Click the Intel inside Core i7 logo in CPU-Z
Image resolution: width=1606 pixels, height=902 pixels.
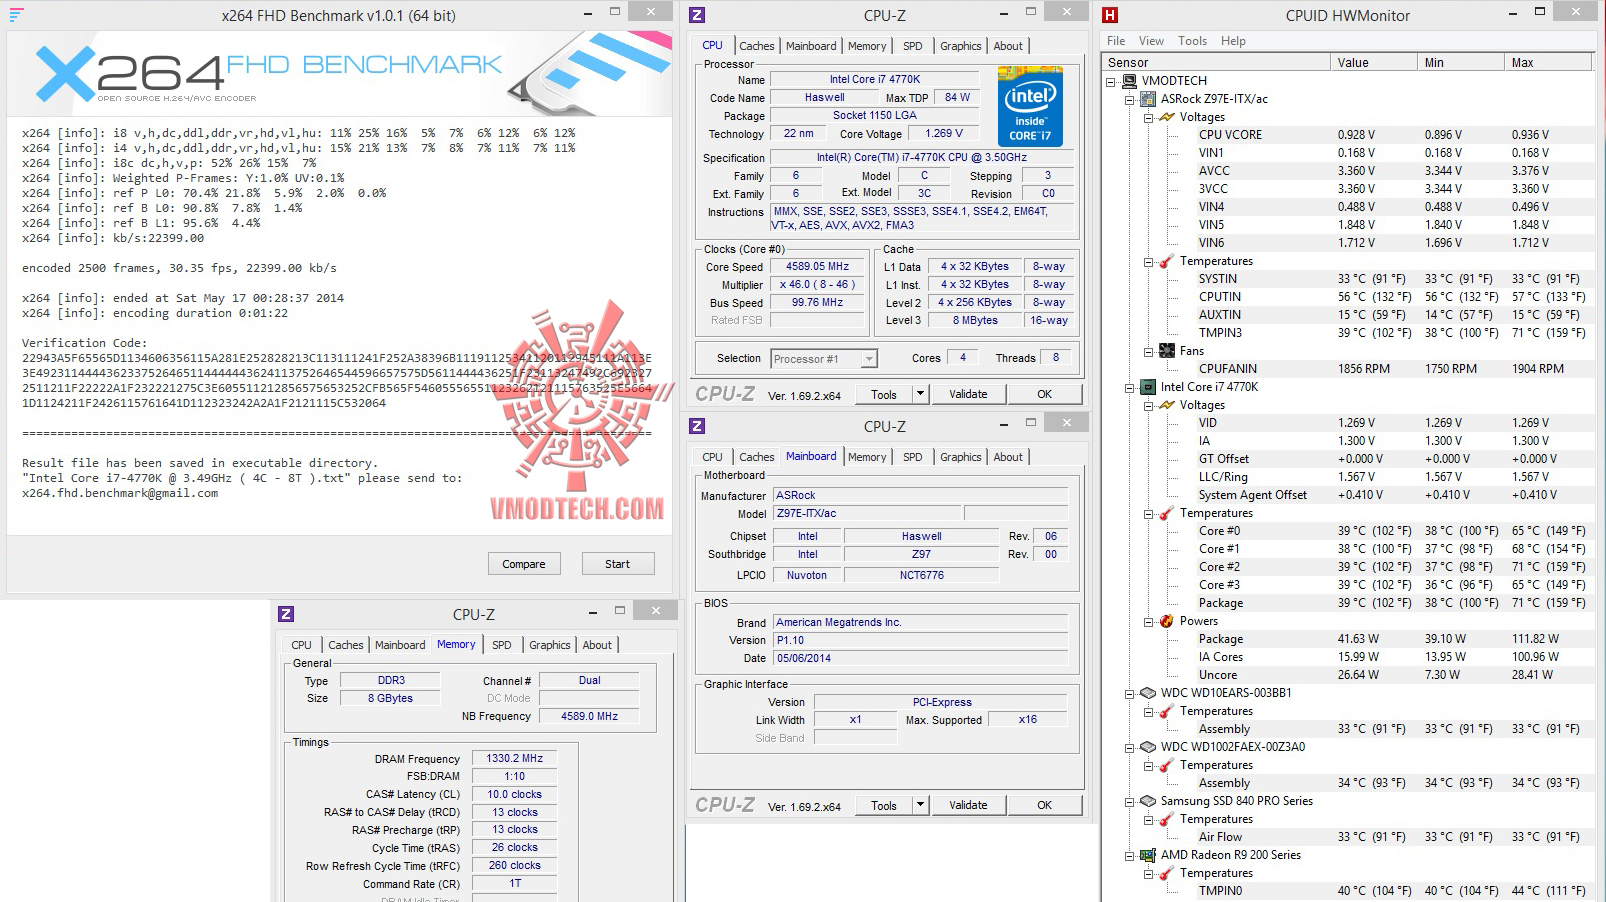[1030, 106]
